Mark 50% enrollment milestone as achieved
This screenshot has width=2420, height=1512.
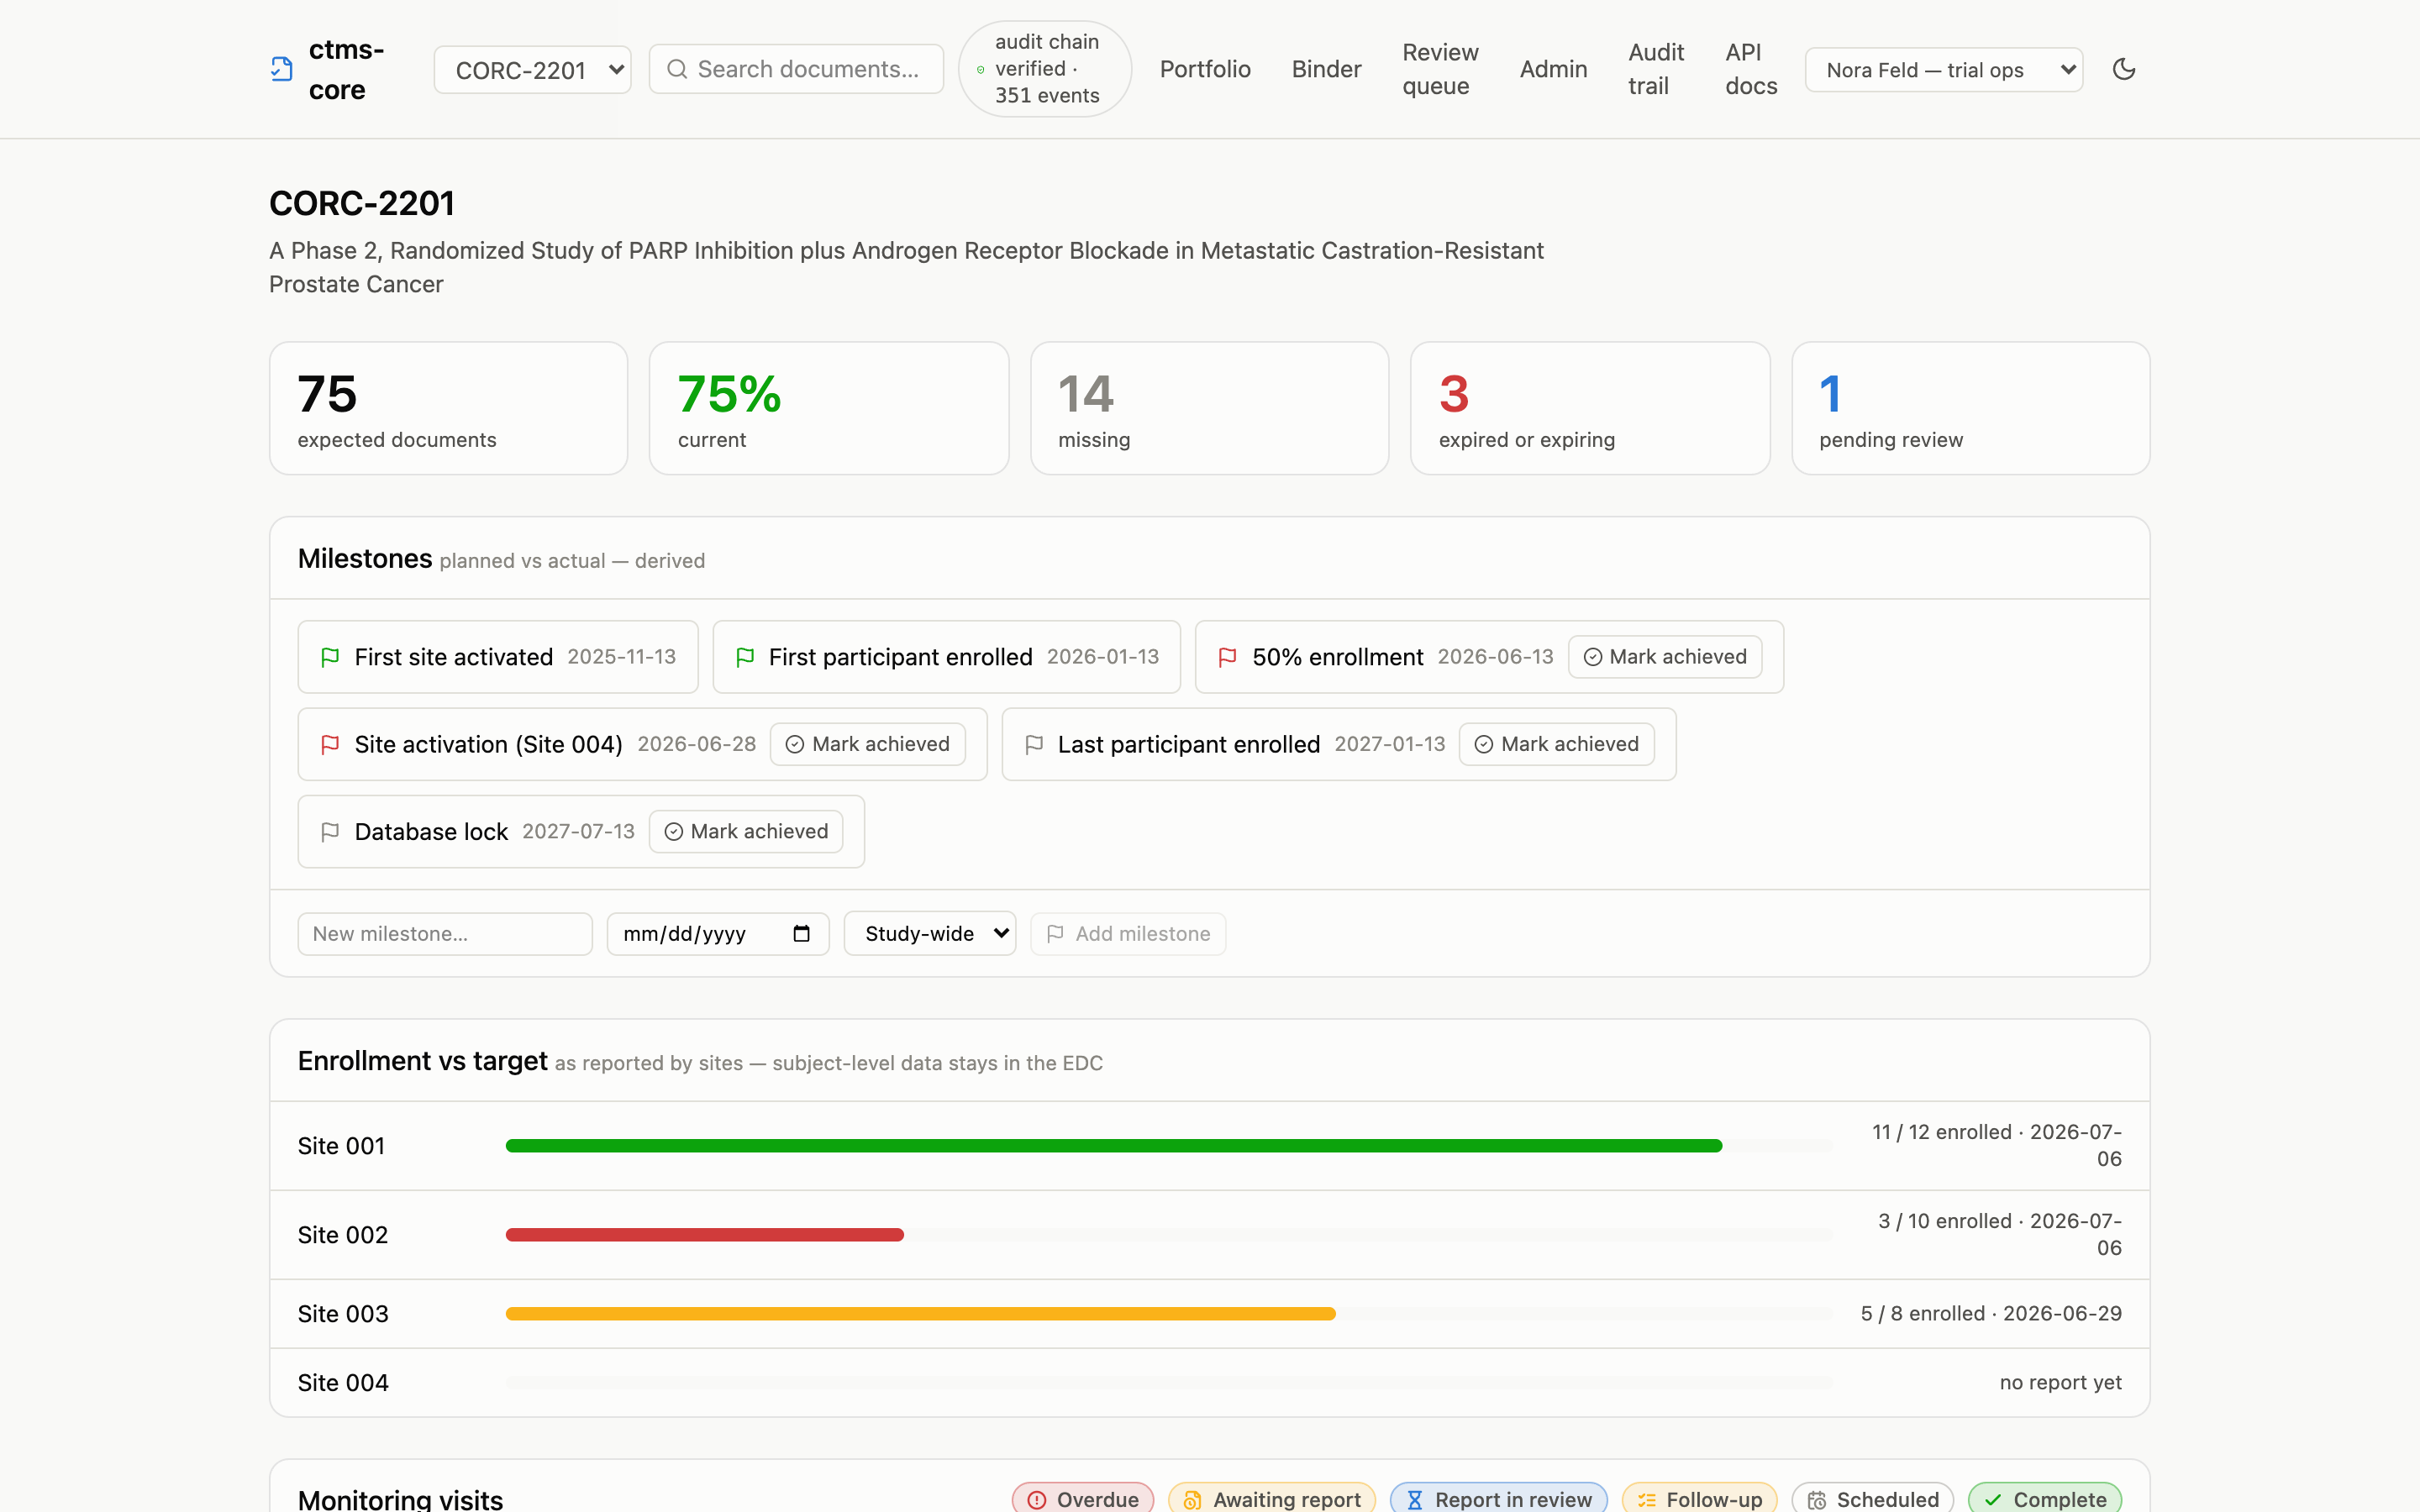(1665, 657)
